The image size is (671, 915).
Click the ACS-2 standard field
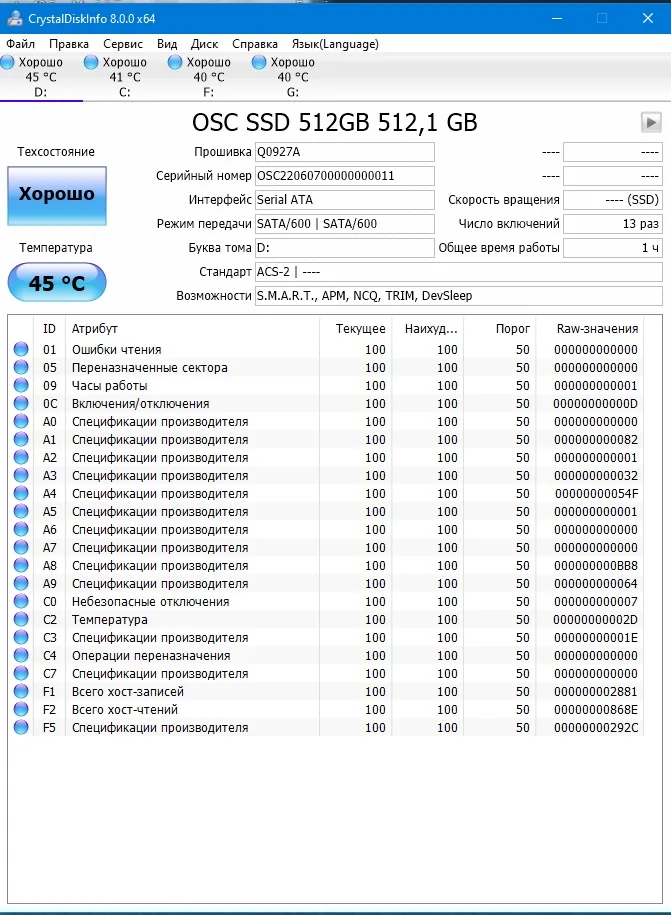[x=459, y=272]
